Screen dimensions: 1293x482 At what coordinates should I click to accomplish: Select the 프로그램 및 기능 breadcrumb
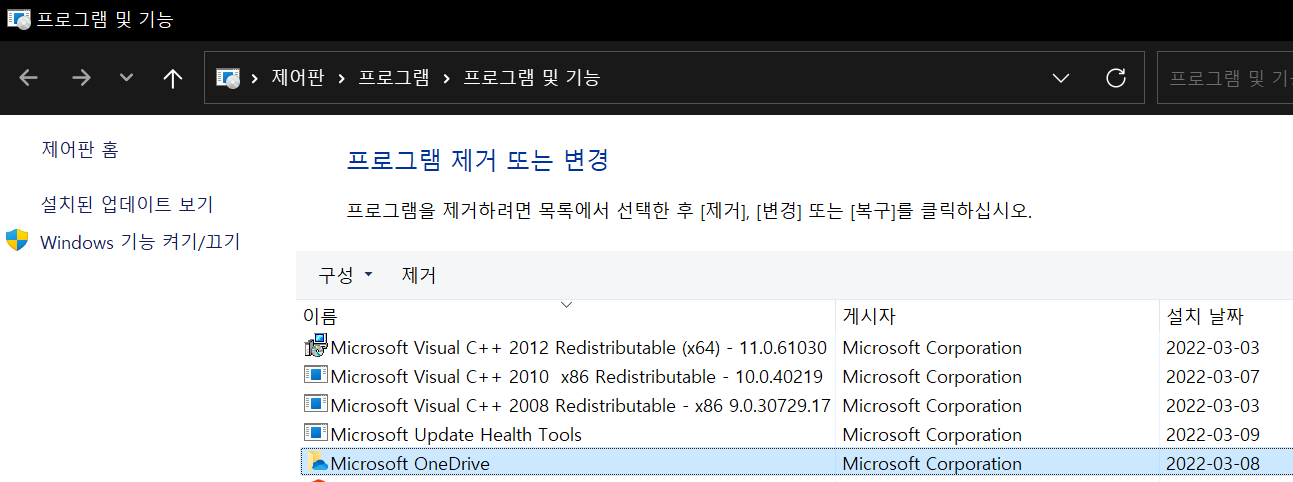pyautogui.click(x=531, y=78)
